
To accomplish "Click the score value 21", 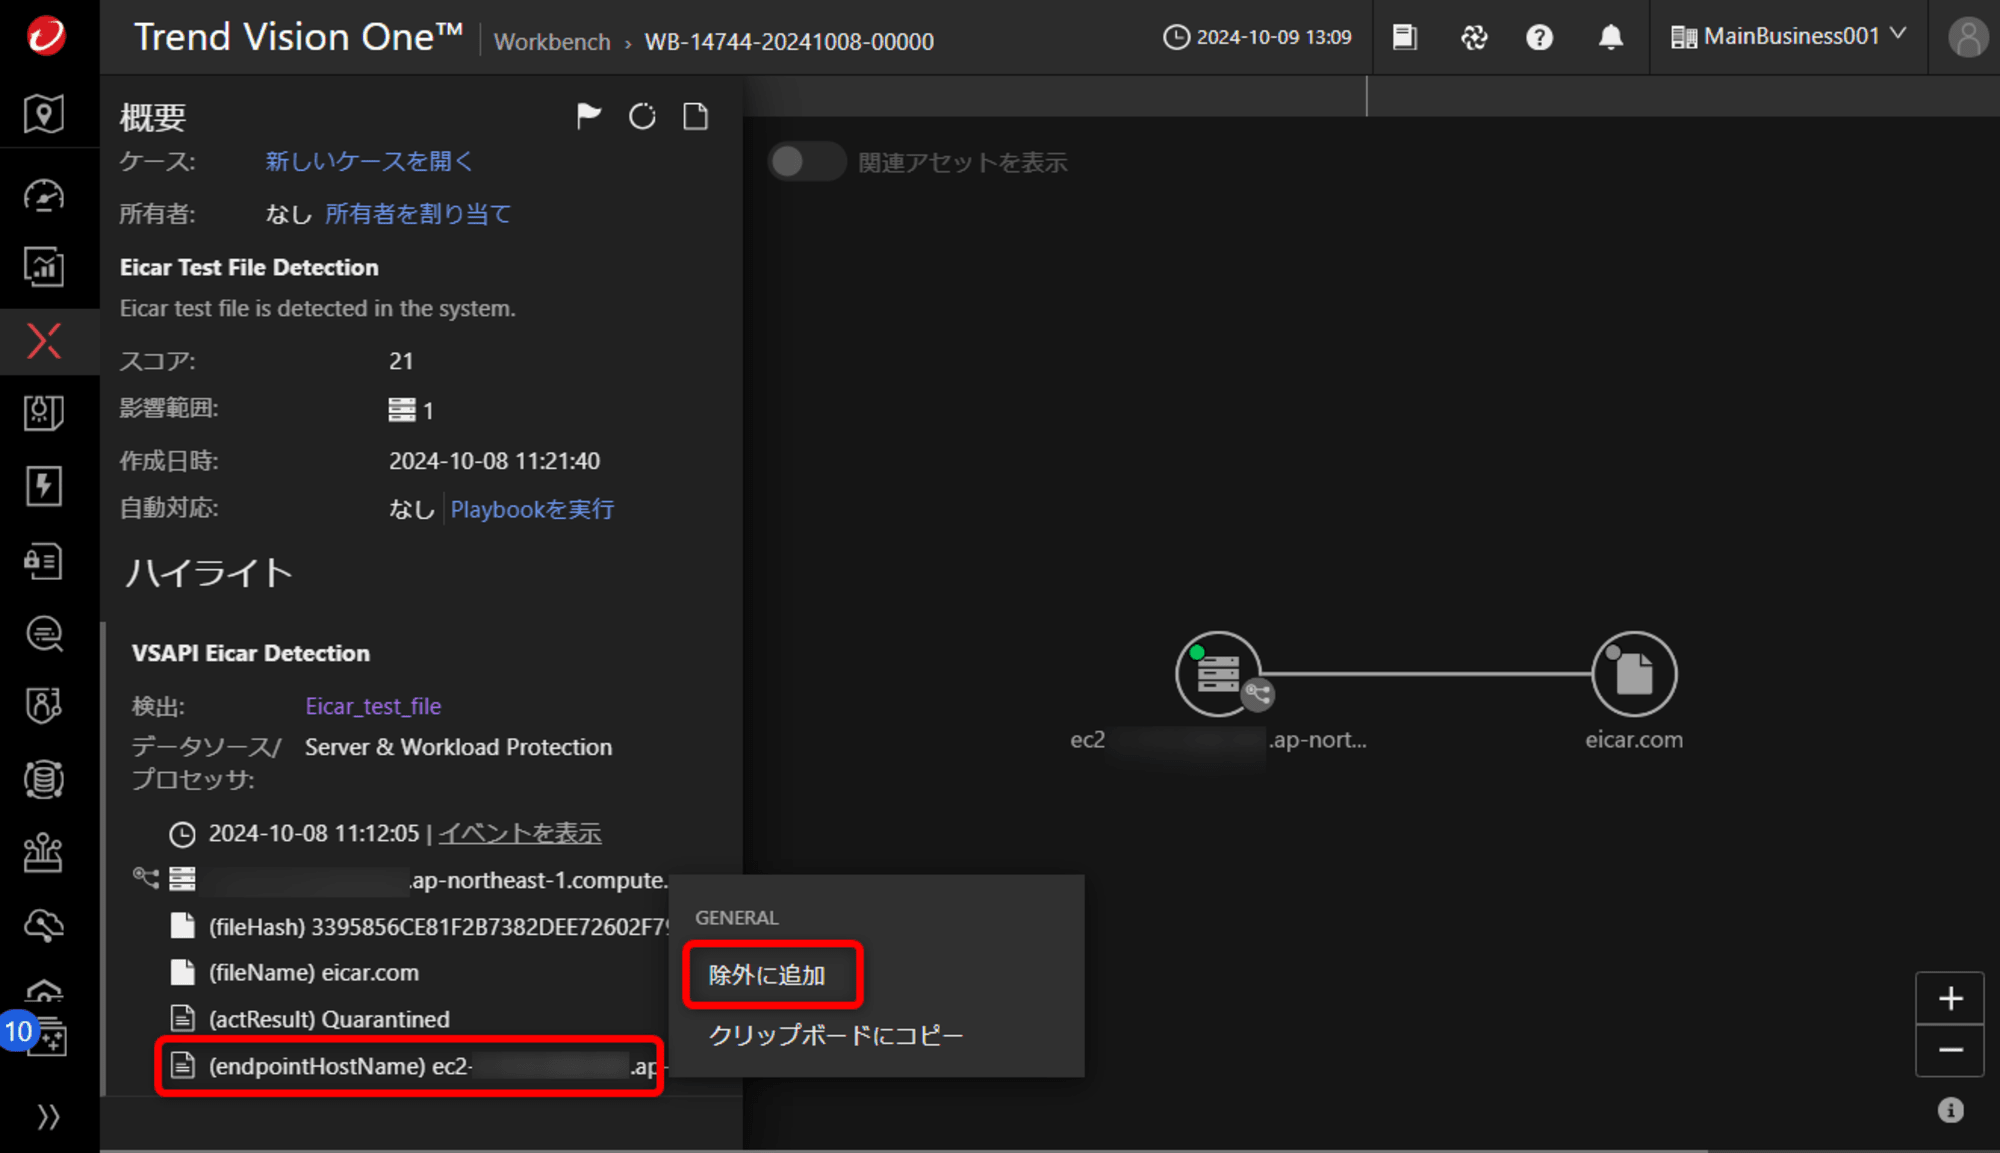I will (x=401, y=361).
